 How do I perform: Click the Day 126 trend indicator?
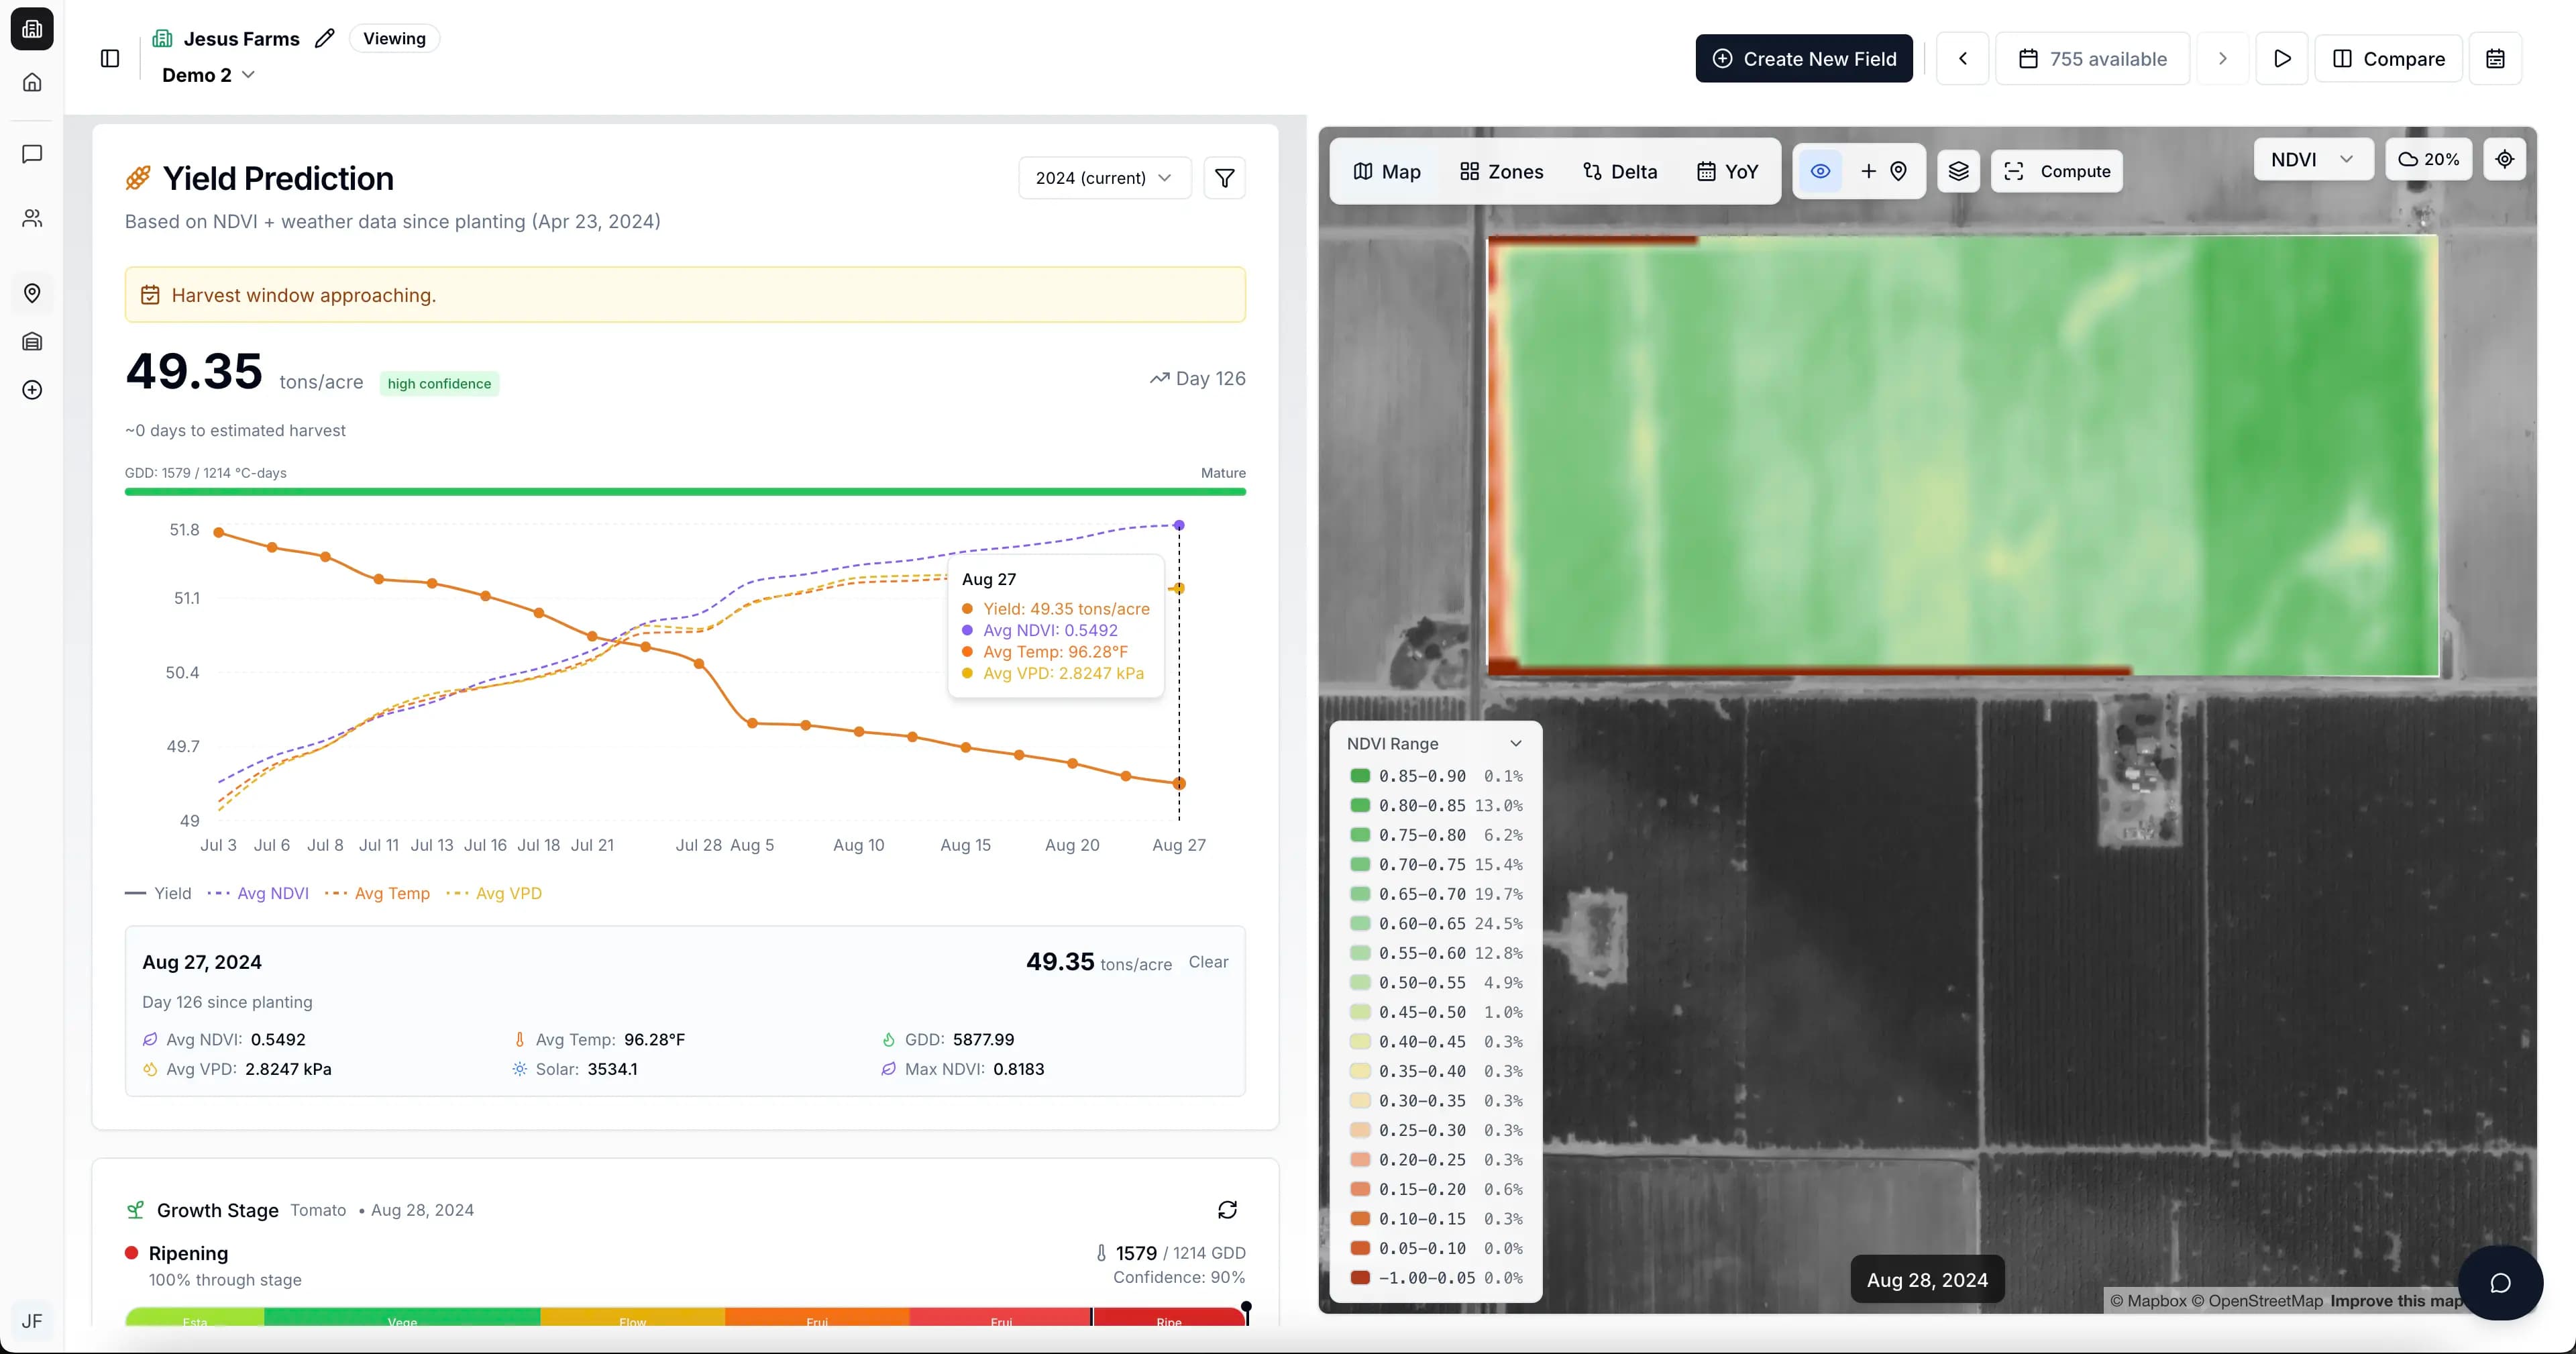(1197, 378)
